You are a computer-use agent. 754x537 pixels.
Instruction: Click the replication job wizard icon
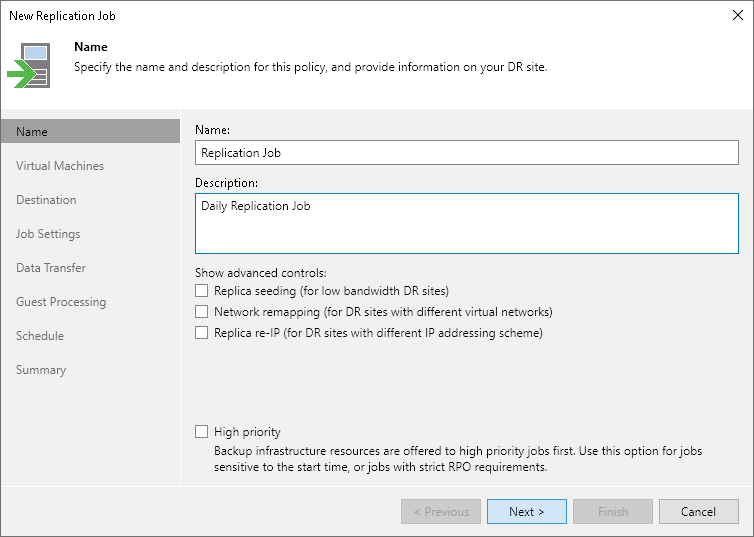point(29,65)
